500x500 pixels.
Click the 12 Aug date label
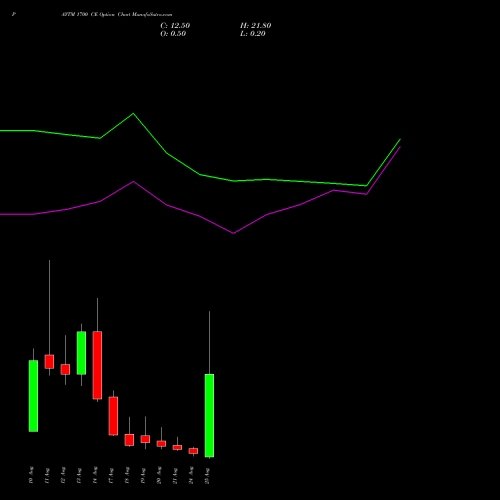point(63,475)
